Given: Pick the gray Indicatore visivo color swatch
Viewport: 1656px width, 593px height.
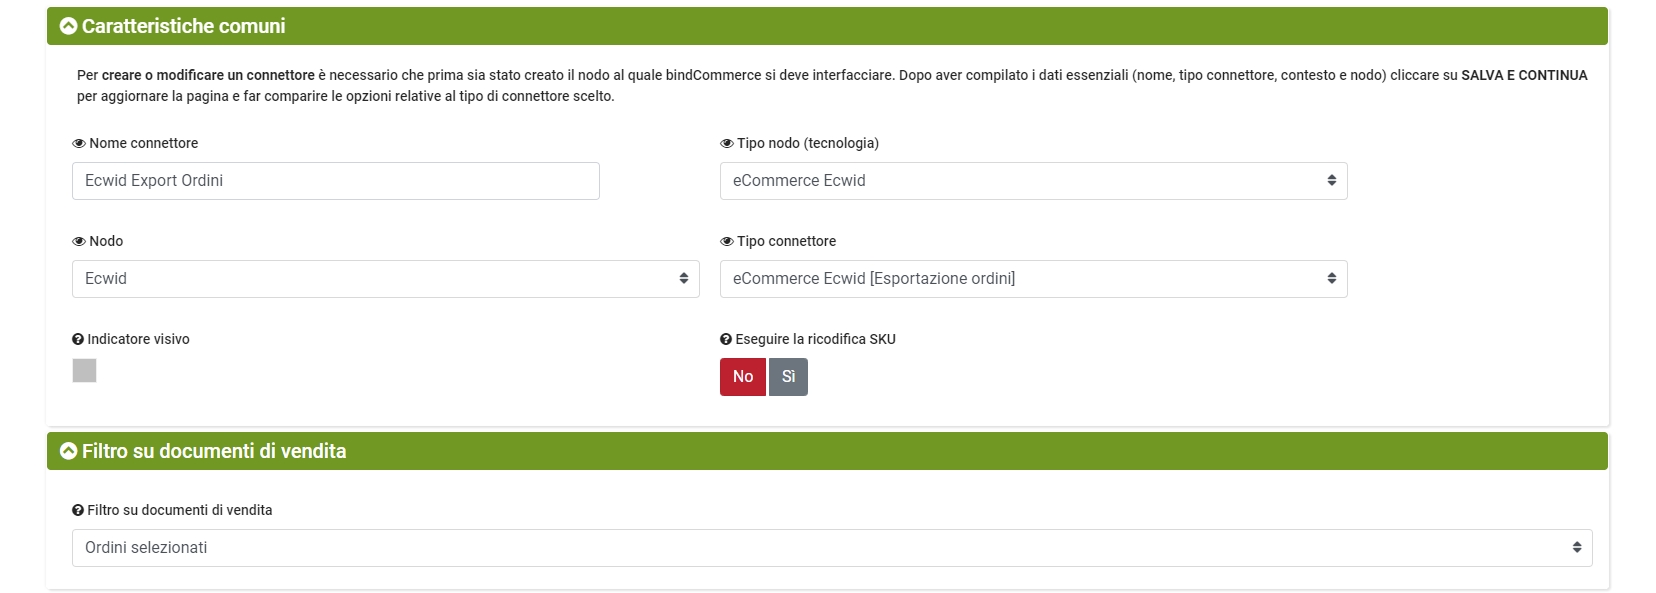Looking at the screenshot, I should (85, 371).
